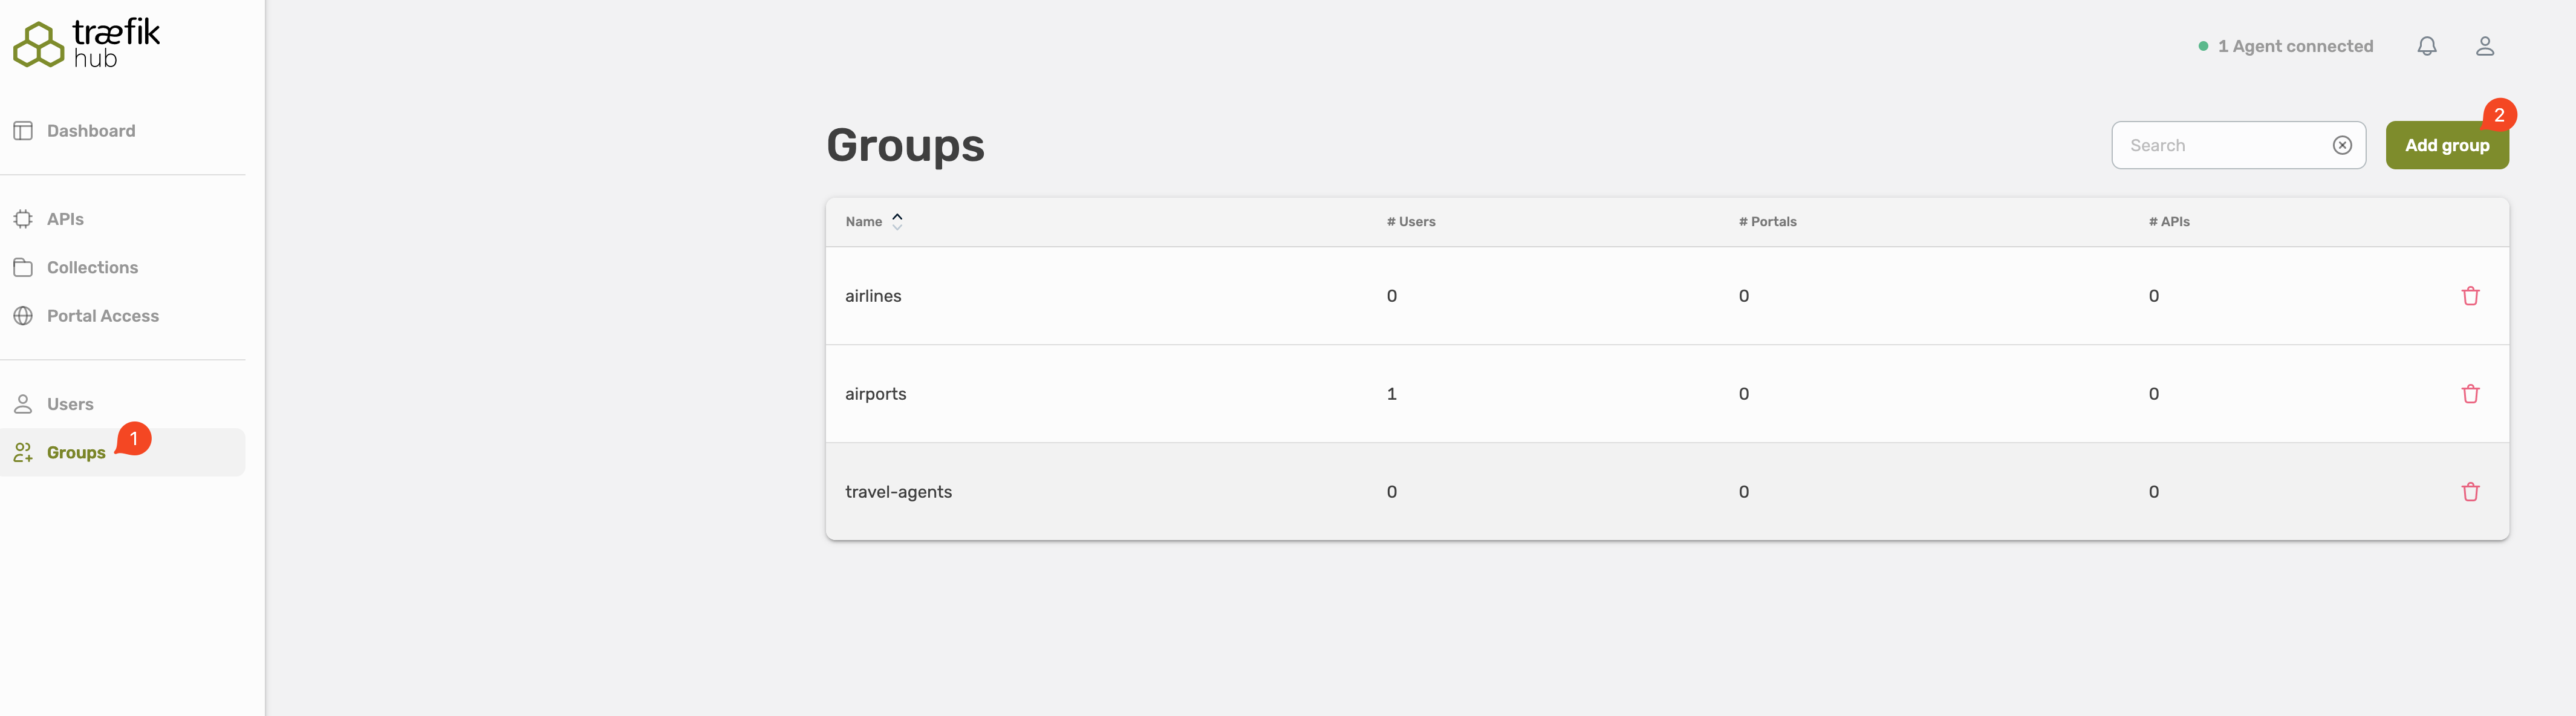Select the Users person icon
The height and width of the screenshot is (716, 2576).
tap(23, 403)
